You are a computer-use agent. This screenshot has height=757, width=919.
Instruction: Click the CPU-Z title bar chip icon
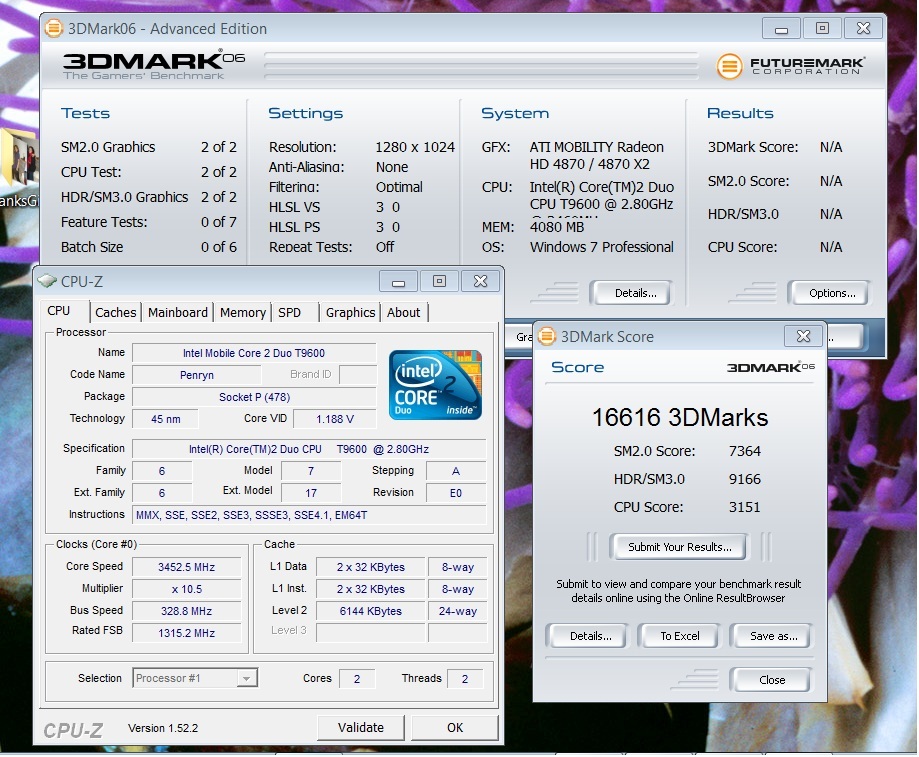point(47,281)
